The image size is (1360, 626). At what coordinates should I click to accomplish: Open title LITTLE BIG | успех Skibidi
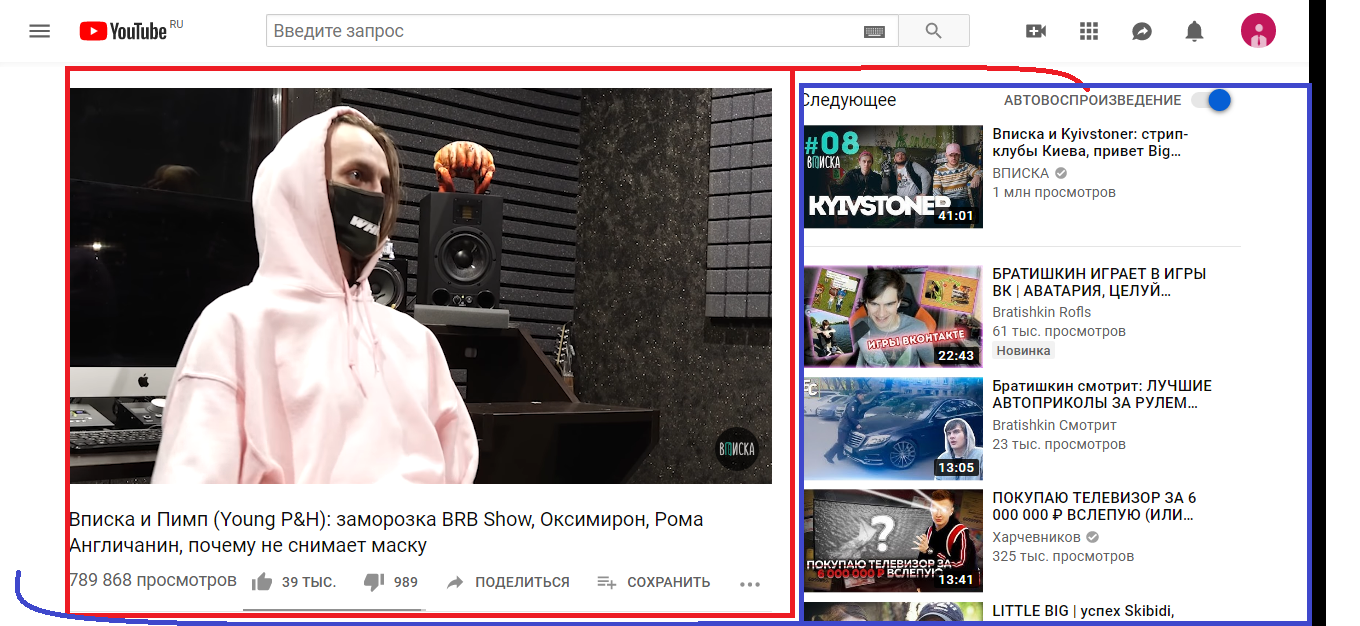pos(1083,611)
